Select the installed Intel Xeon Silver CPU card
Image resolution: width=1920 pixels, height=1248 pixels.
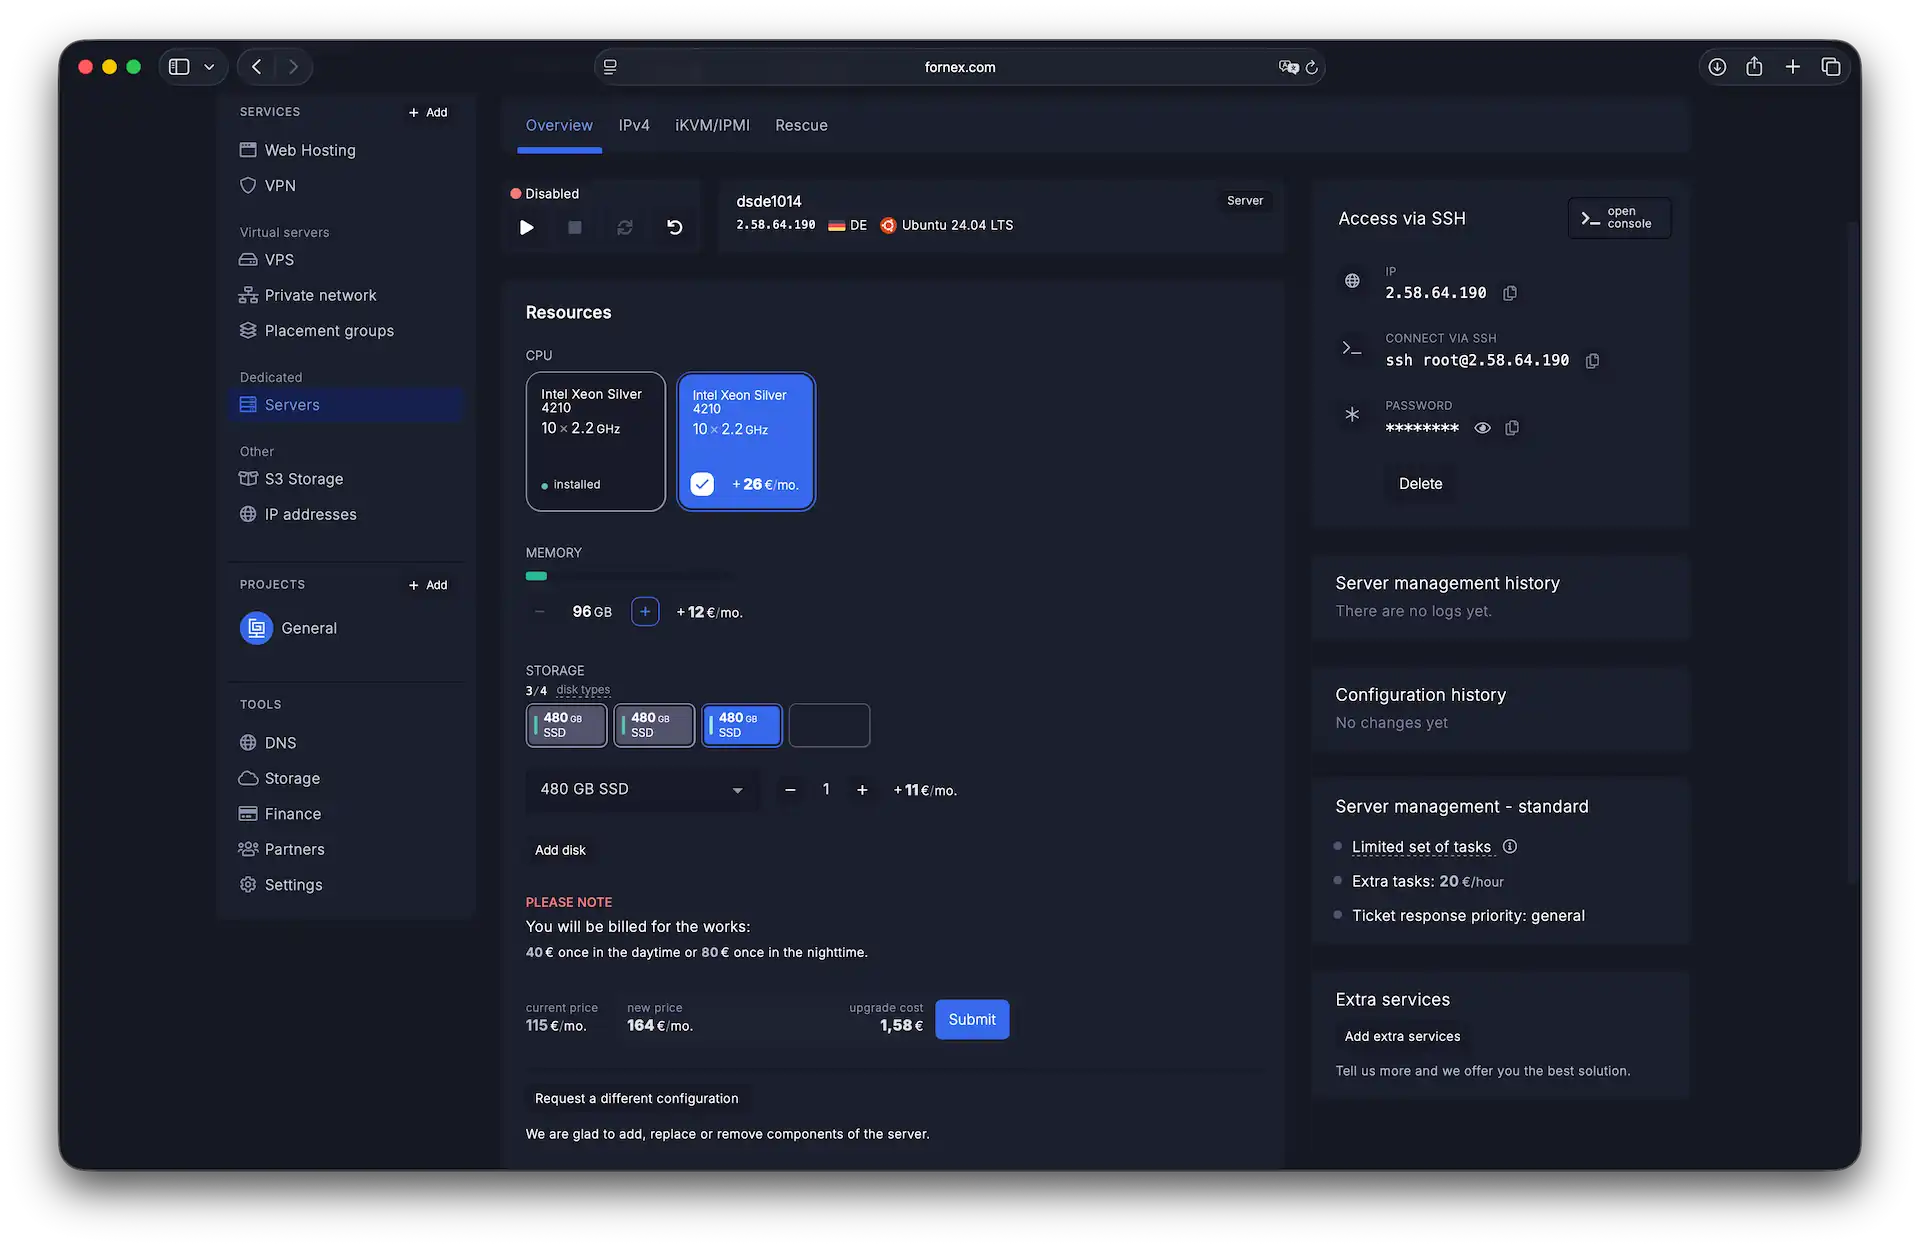pyautogui.click(x=596, y=441)
